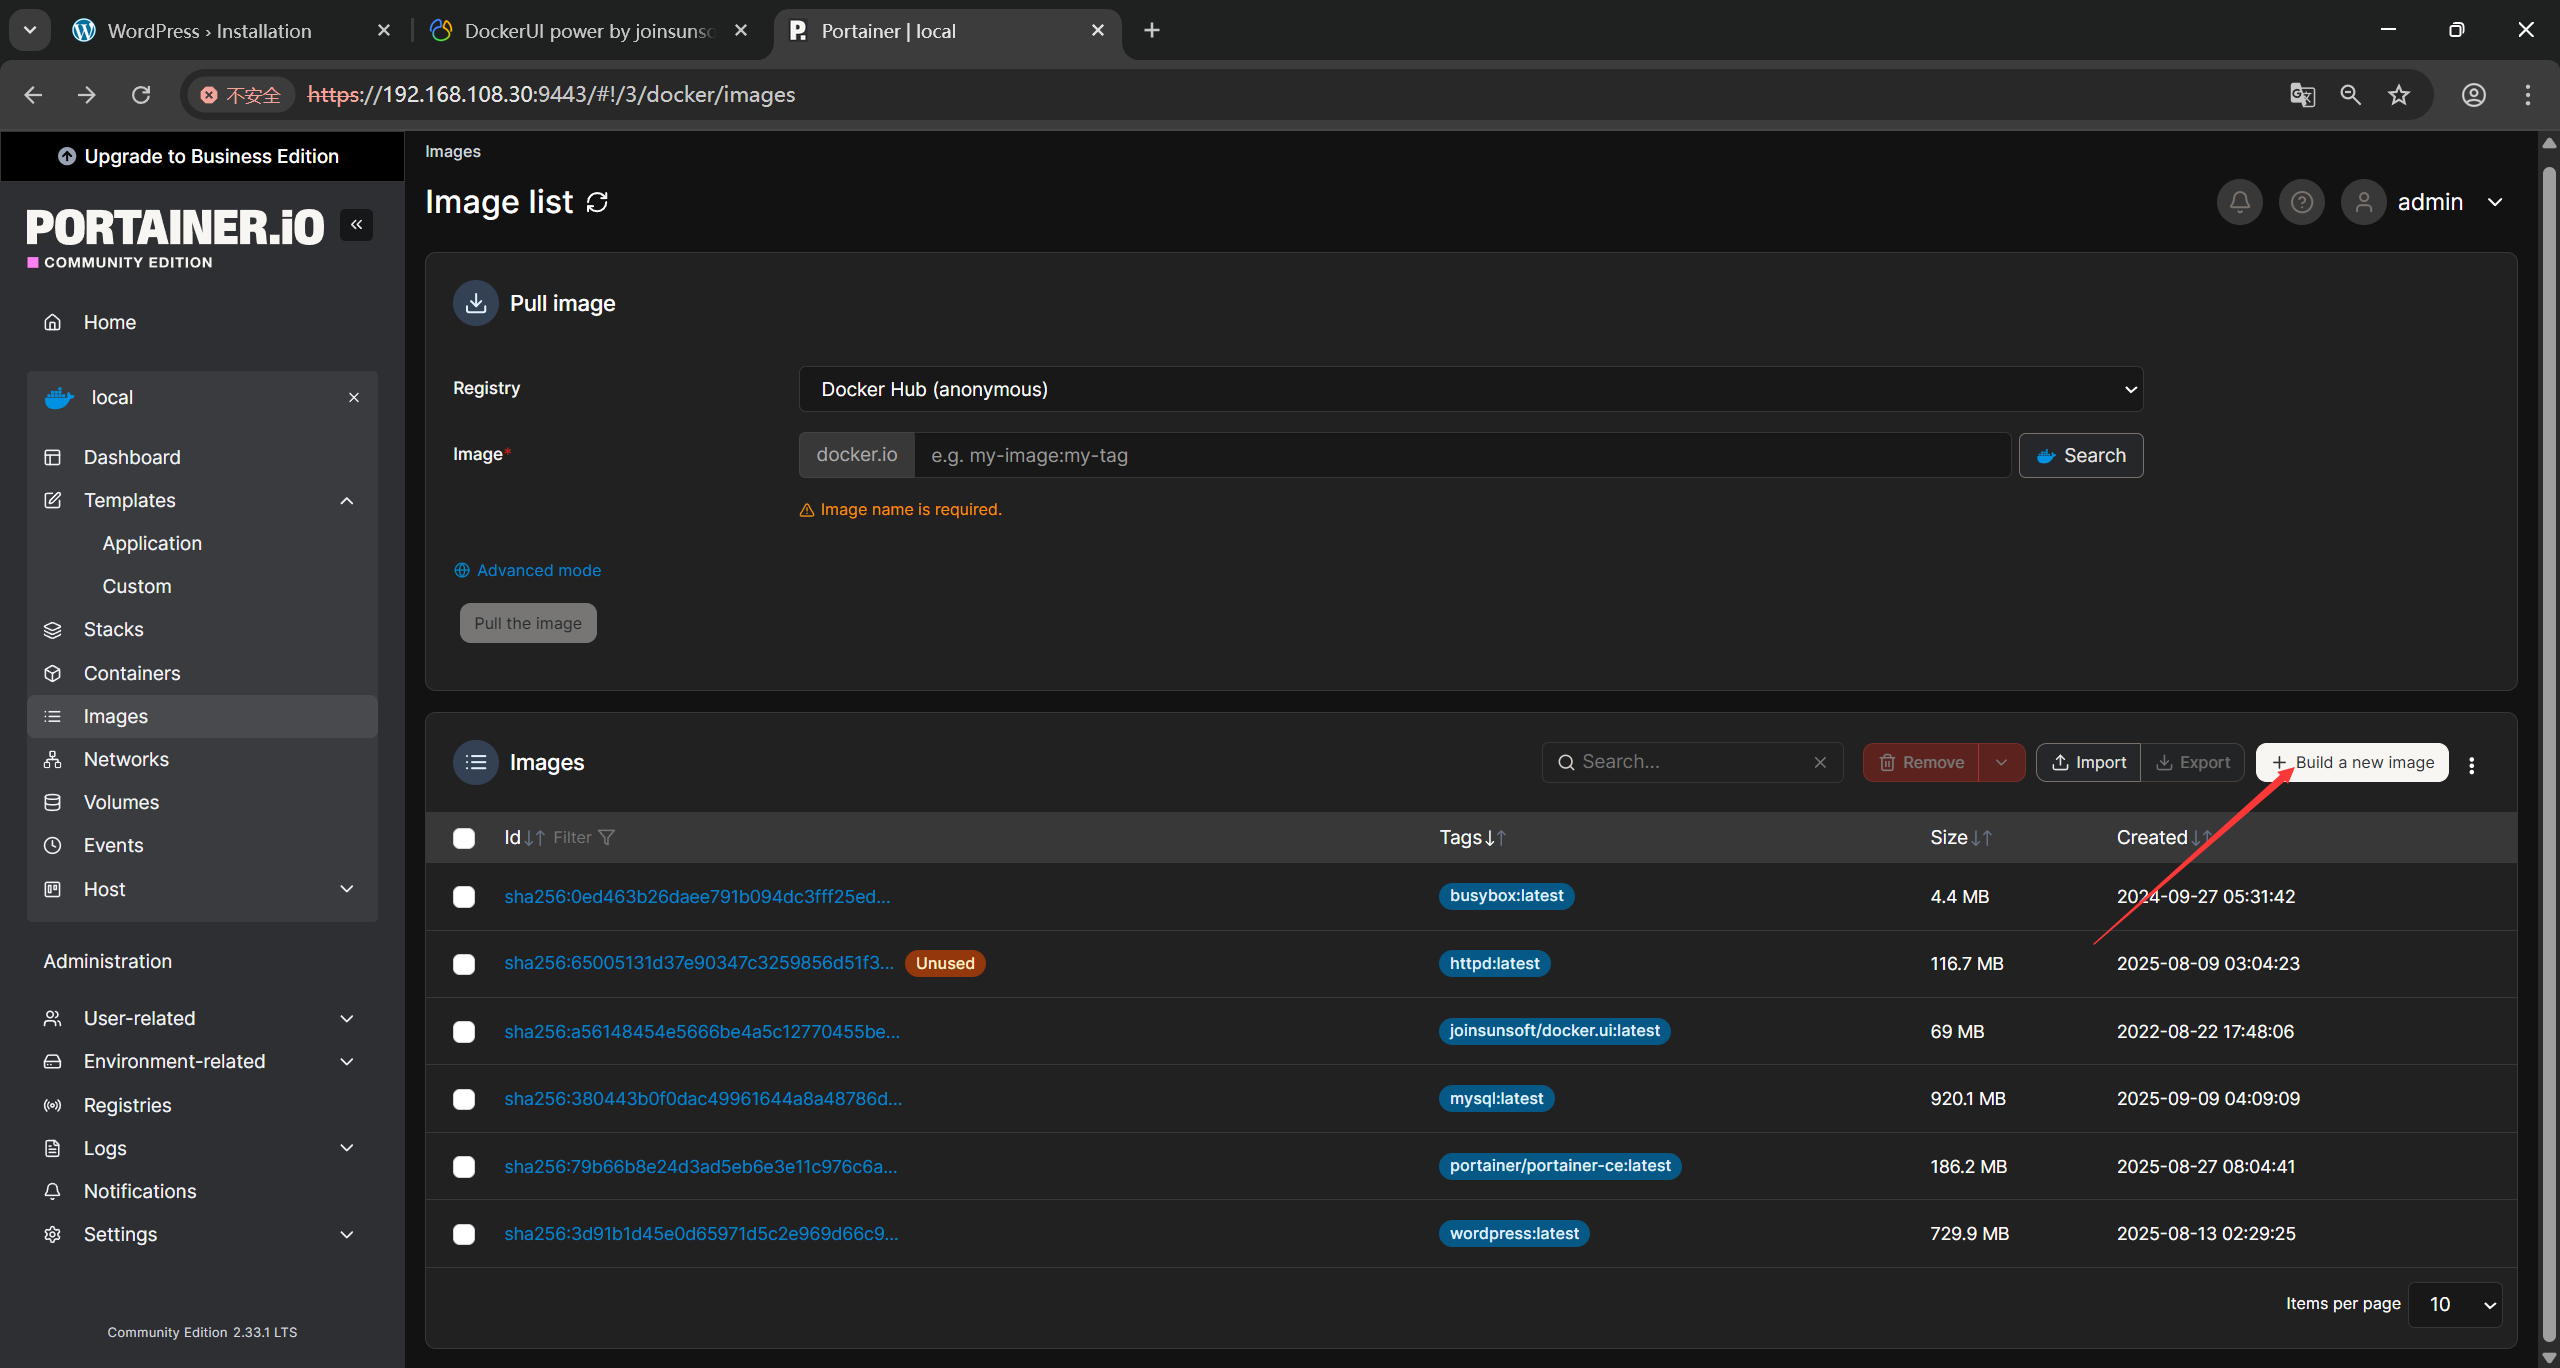Viewport: 2560px width, 1368px height.
Task: Select Custom under Templates
Action: pyautogui.click(x=137, y=586)
